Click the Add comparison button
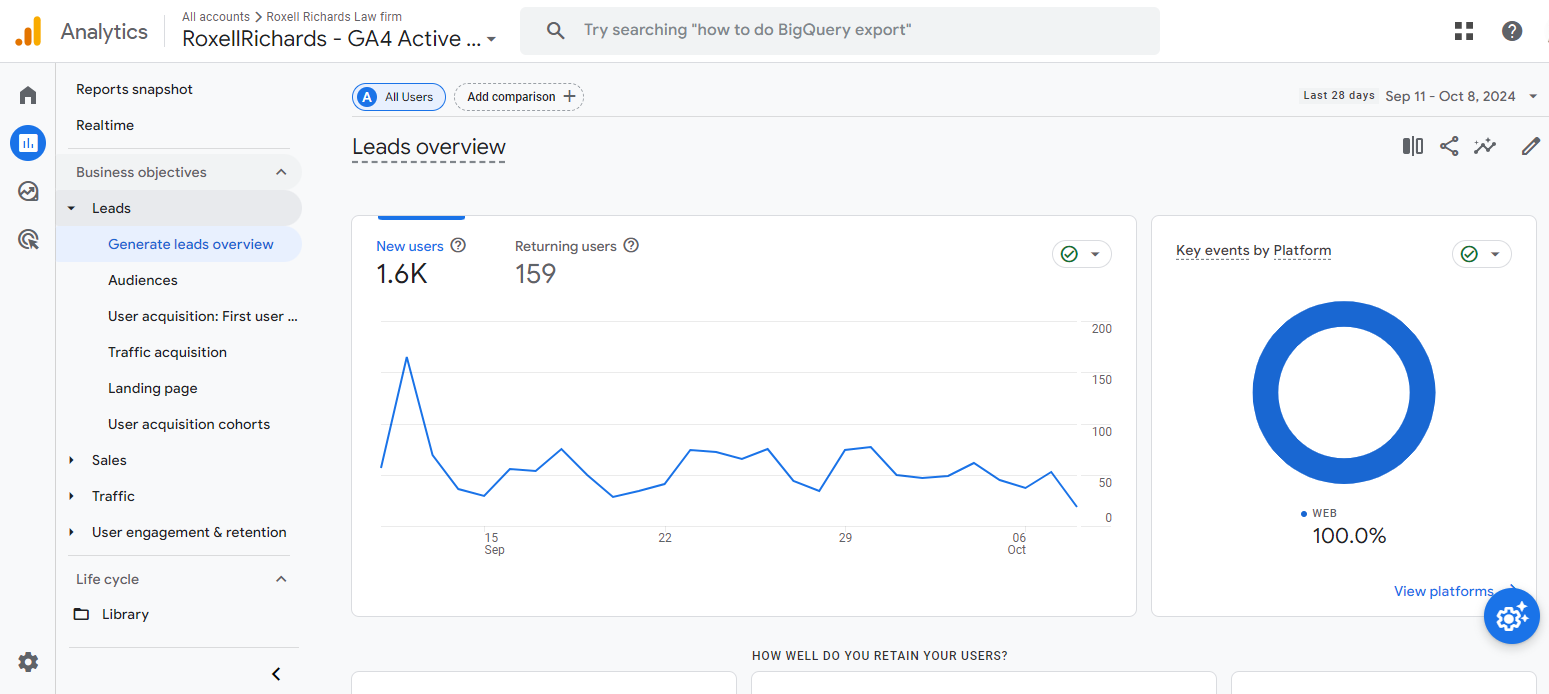 pos(518,97)
